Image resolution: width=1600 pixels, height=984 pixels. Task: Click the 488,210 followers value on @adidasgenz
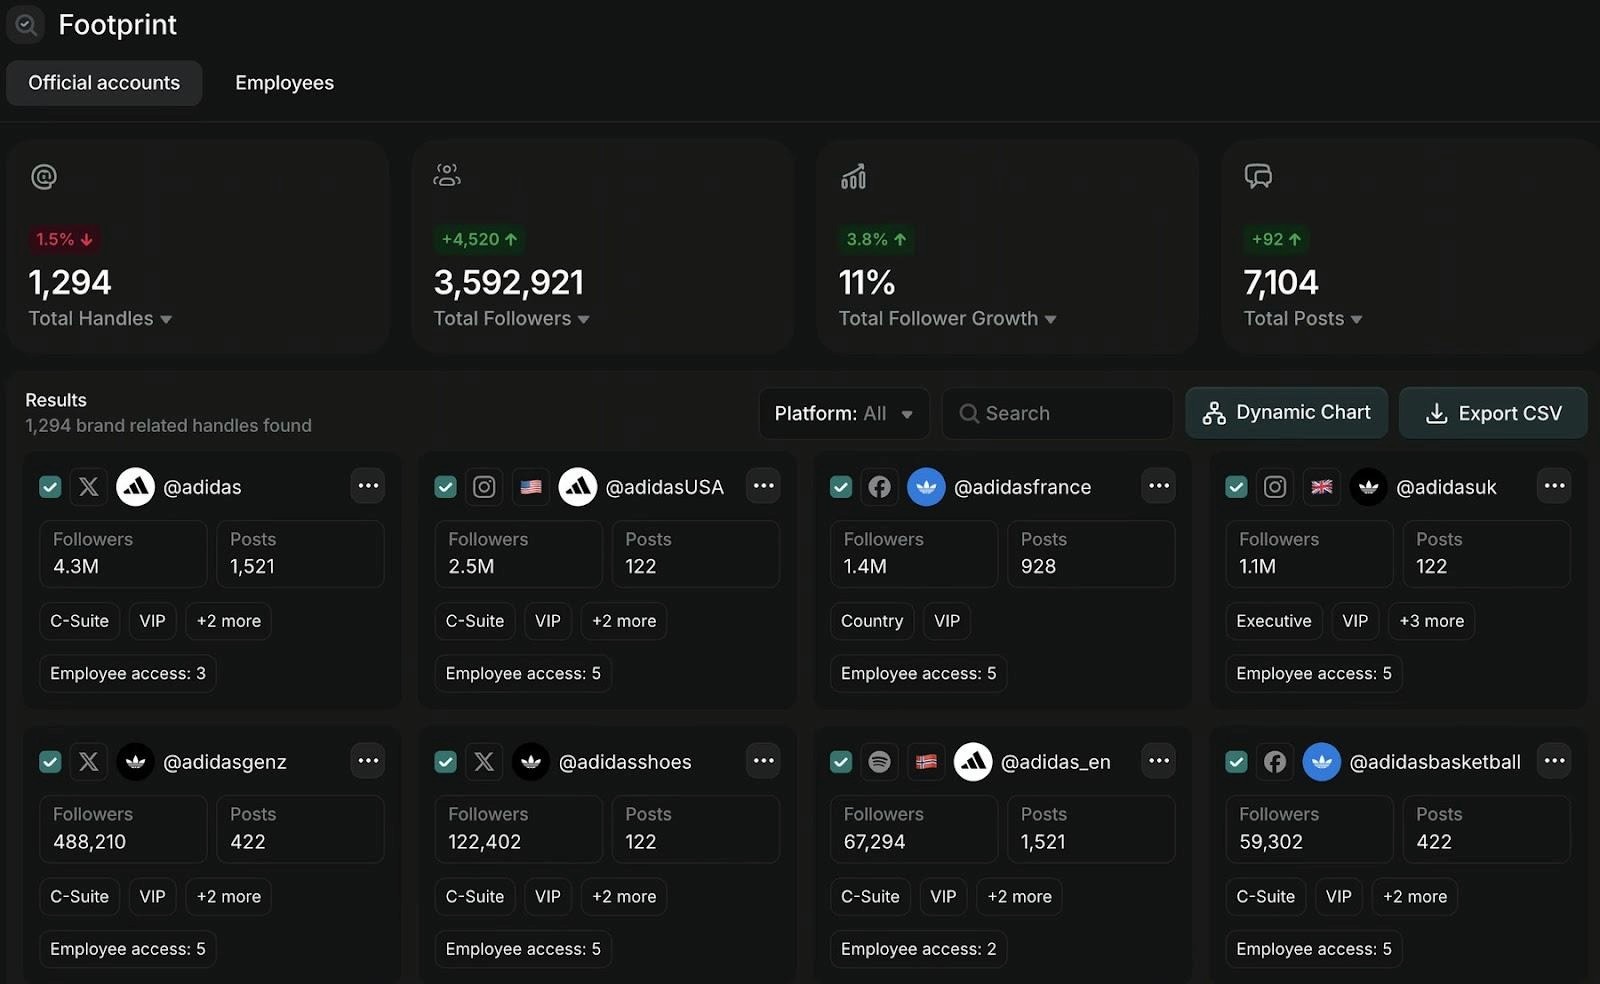click(90, 842)
